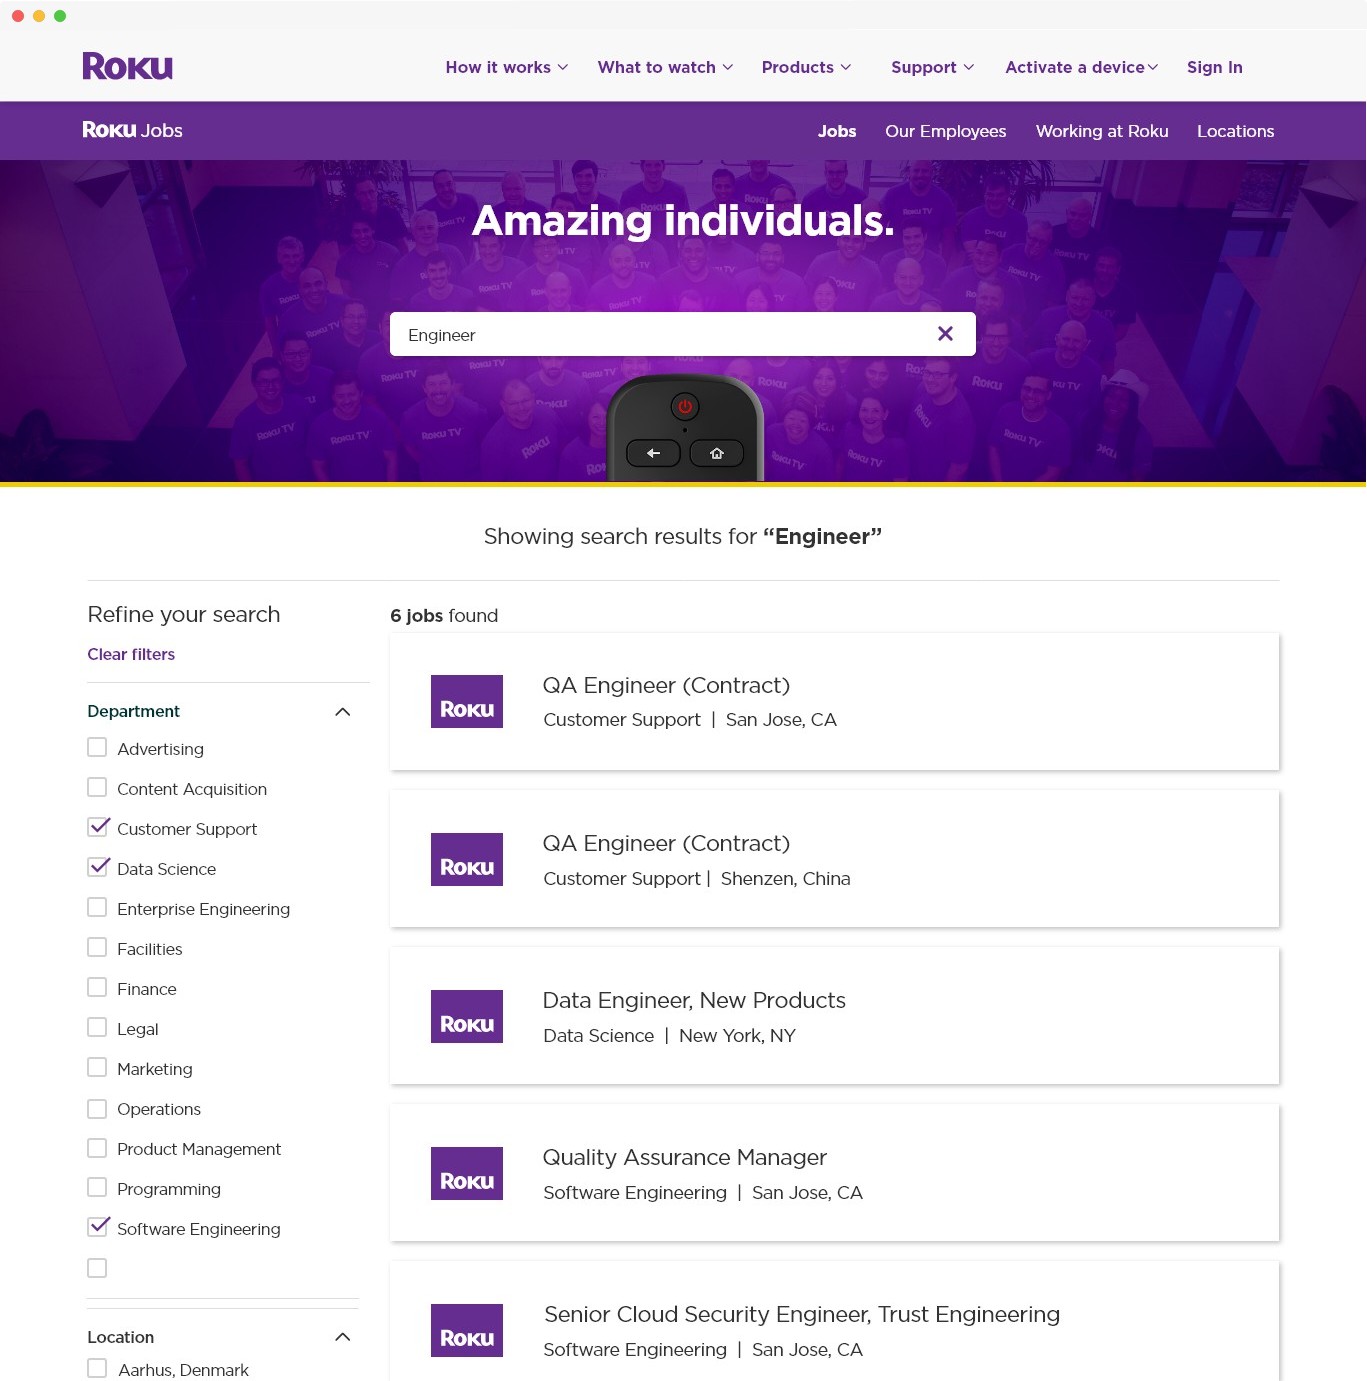Click Roku logo on Quality Assurance Manager card

[x=467, y=1173]
